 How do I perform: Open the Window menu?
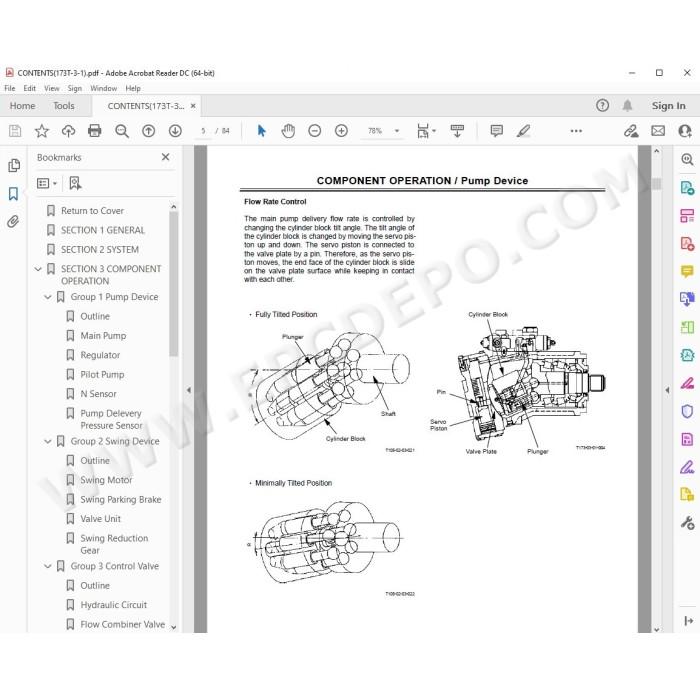pyautogui.click(x=104, y=88)
